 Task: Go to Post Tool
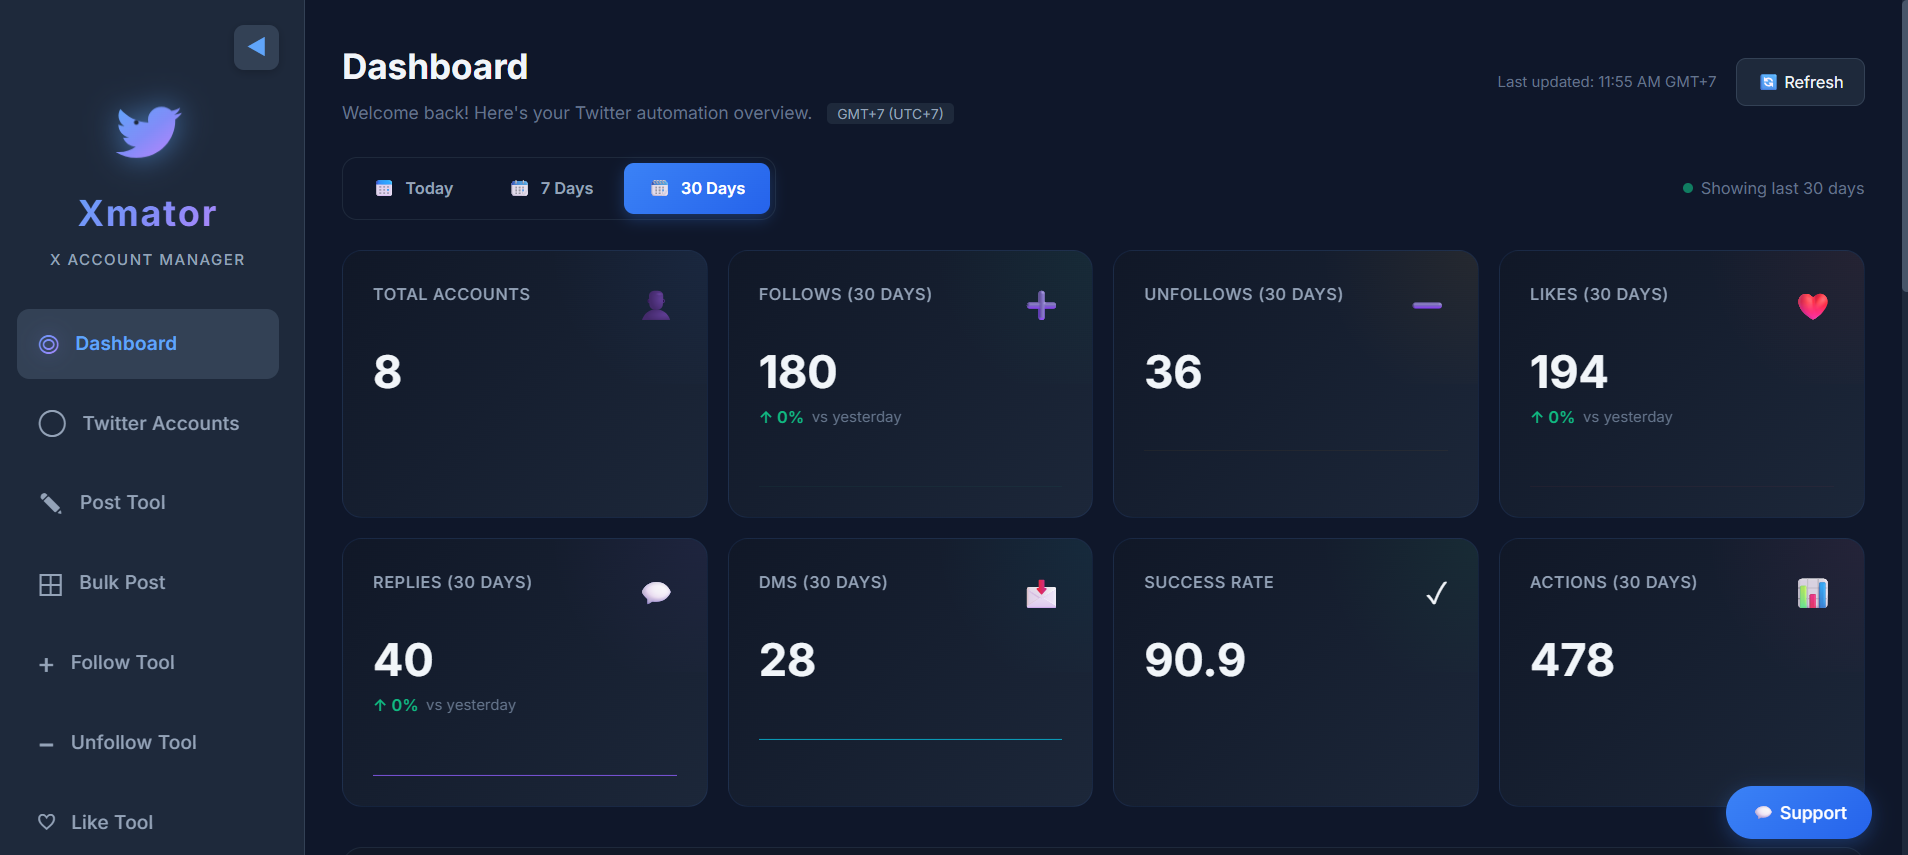click(148, 503)
